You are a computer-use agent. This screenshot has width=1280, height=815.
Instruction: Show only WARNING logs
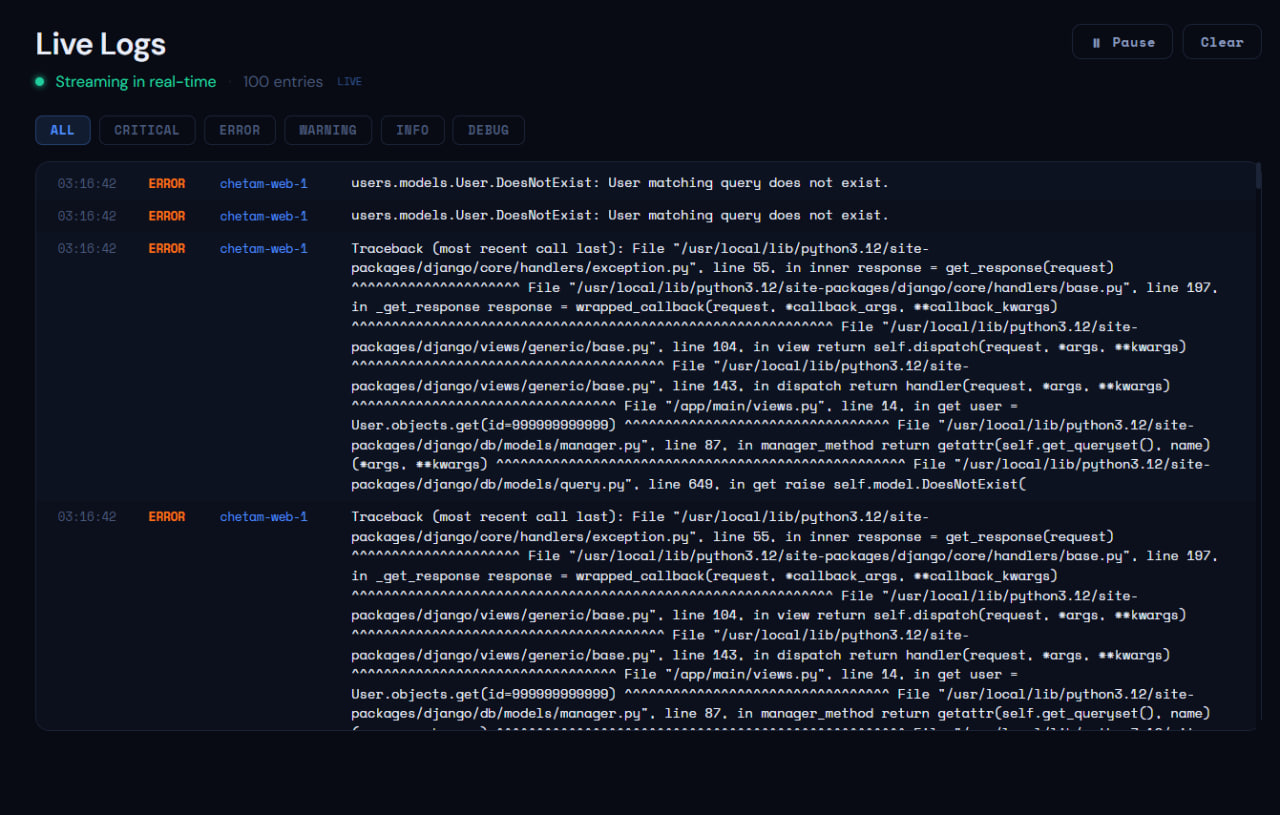(x=328, y=130)
